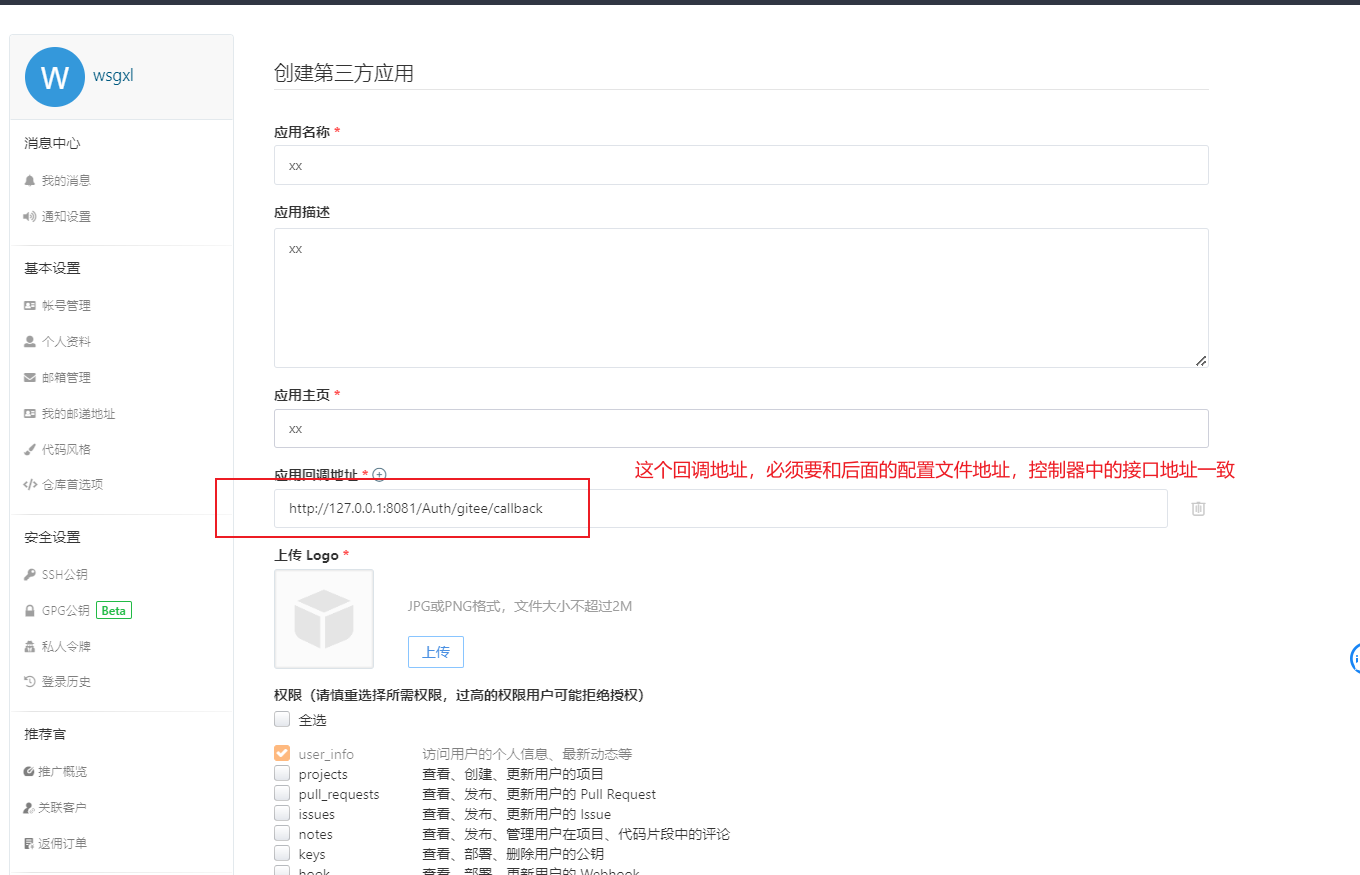Add another callback address via the plus icon
This screenshot has width=1360, height=875.
click(380, 475)
